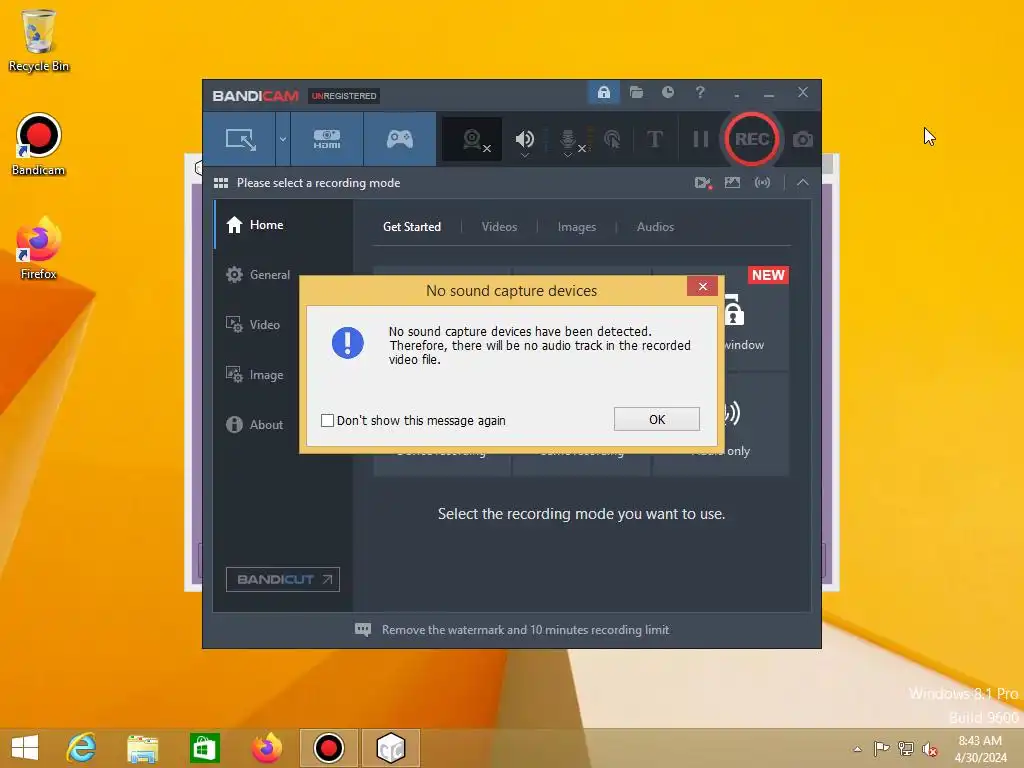The height and width of the screenshot is (768, 1024).
Task: Toggle mouse click effect icon
Action: tap(612, 139)
